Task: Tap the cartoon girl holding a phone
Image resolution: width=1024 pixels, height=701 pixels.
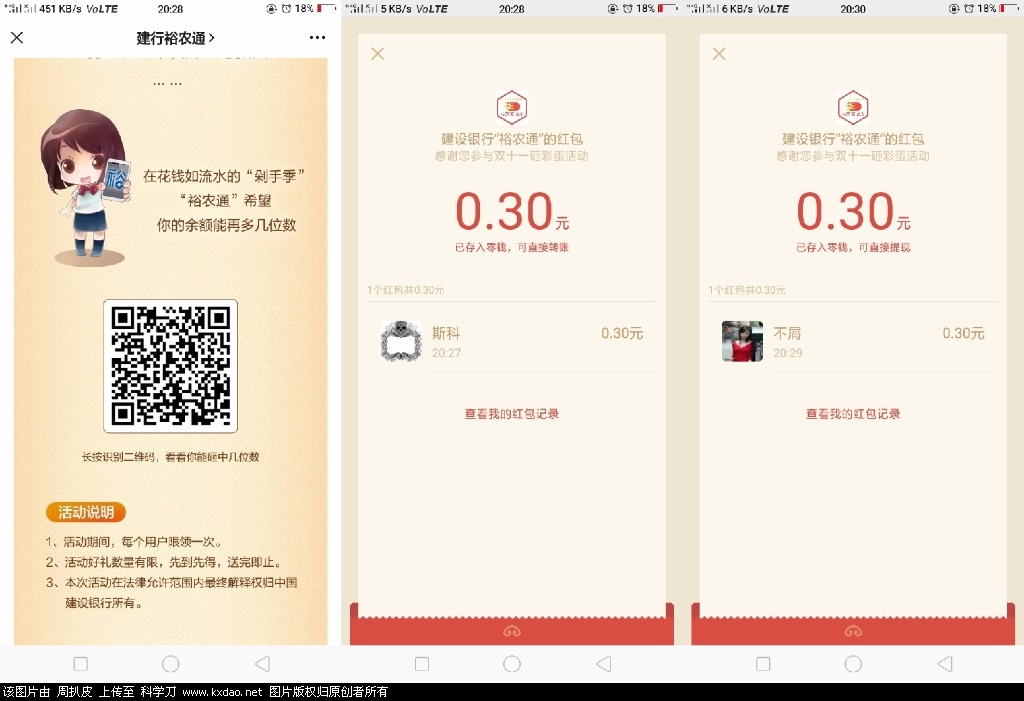Action: [x=84, y=187]
